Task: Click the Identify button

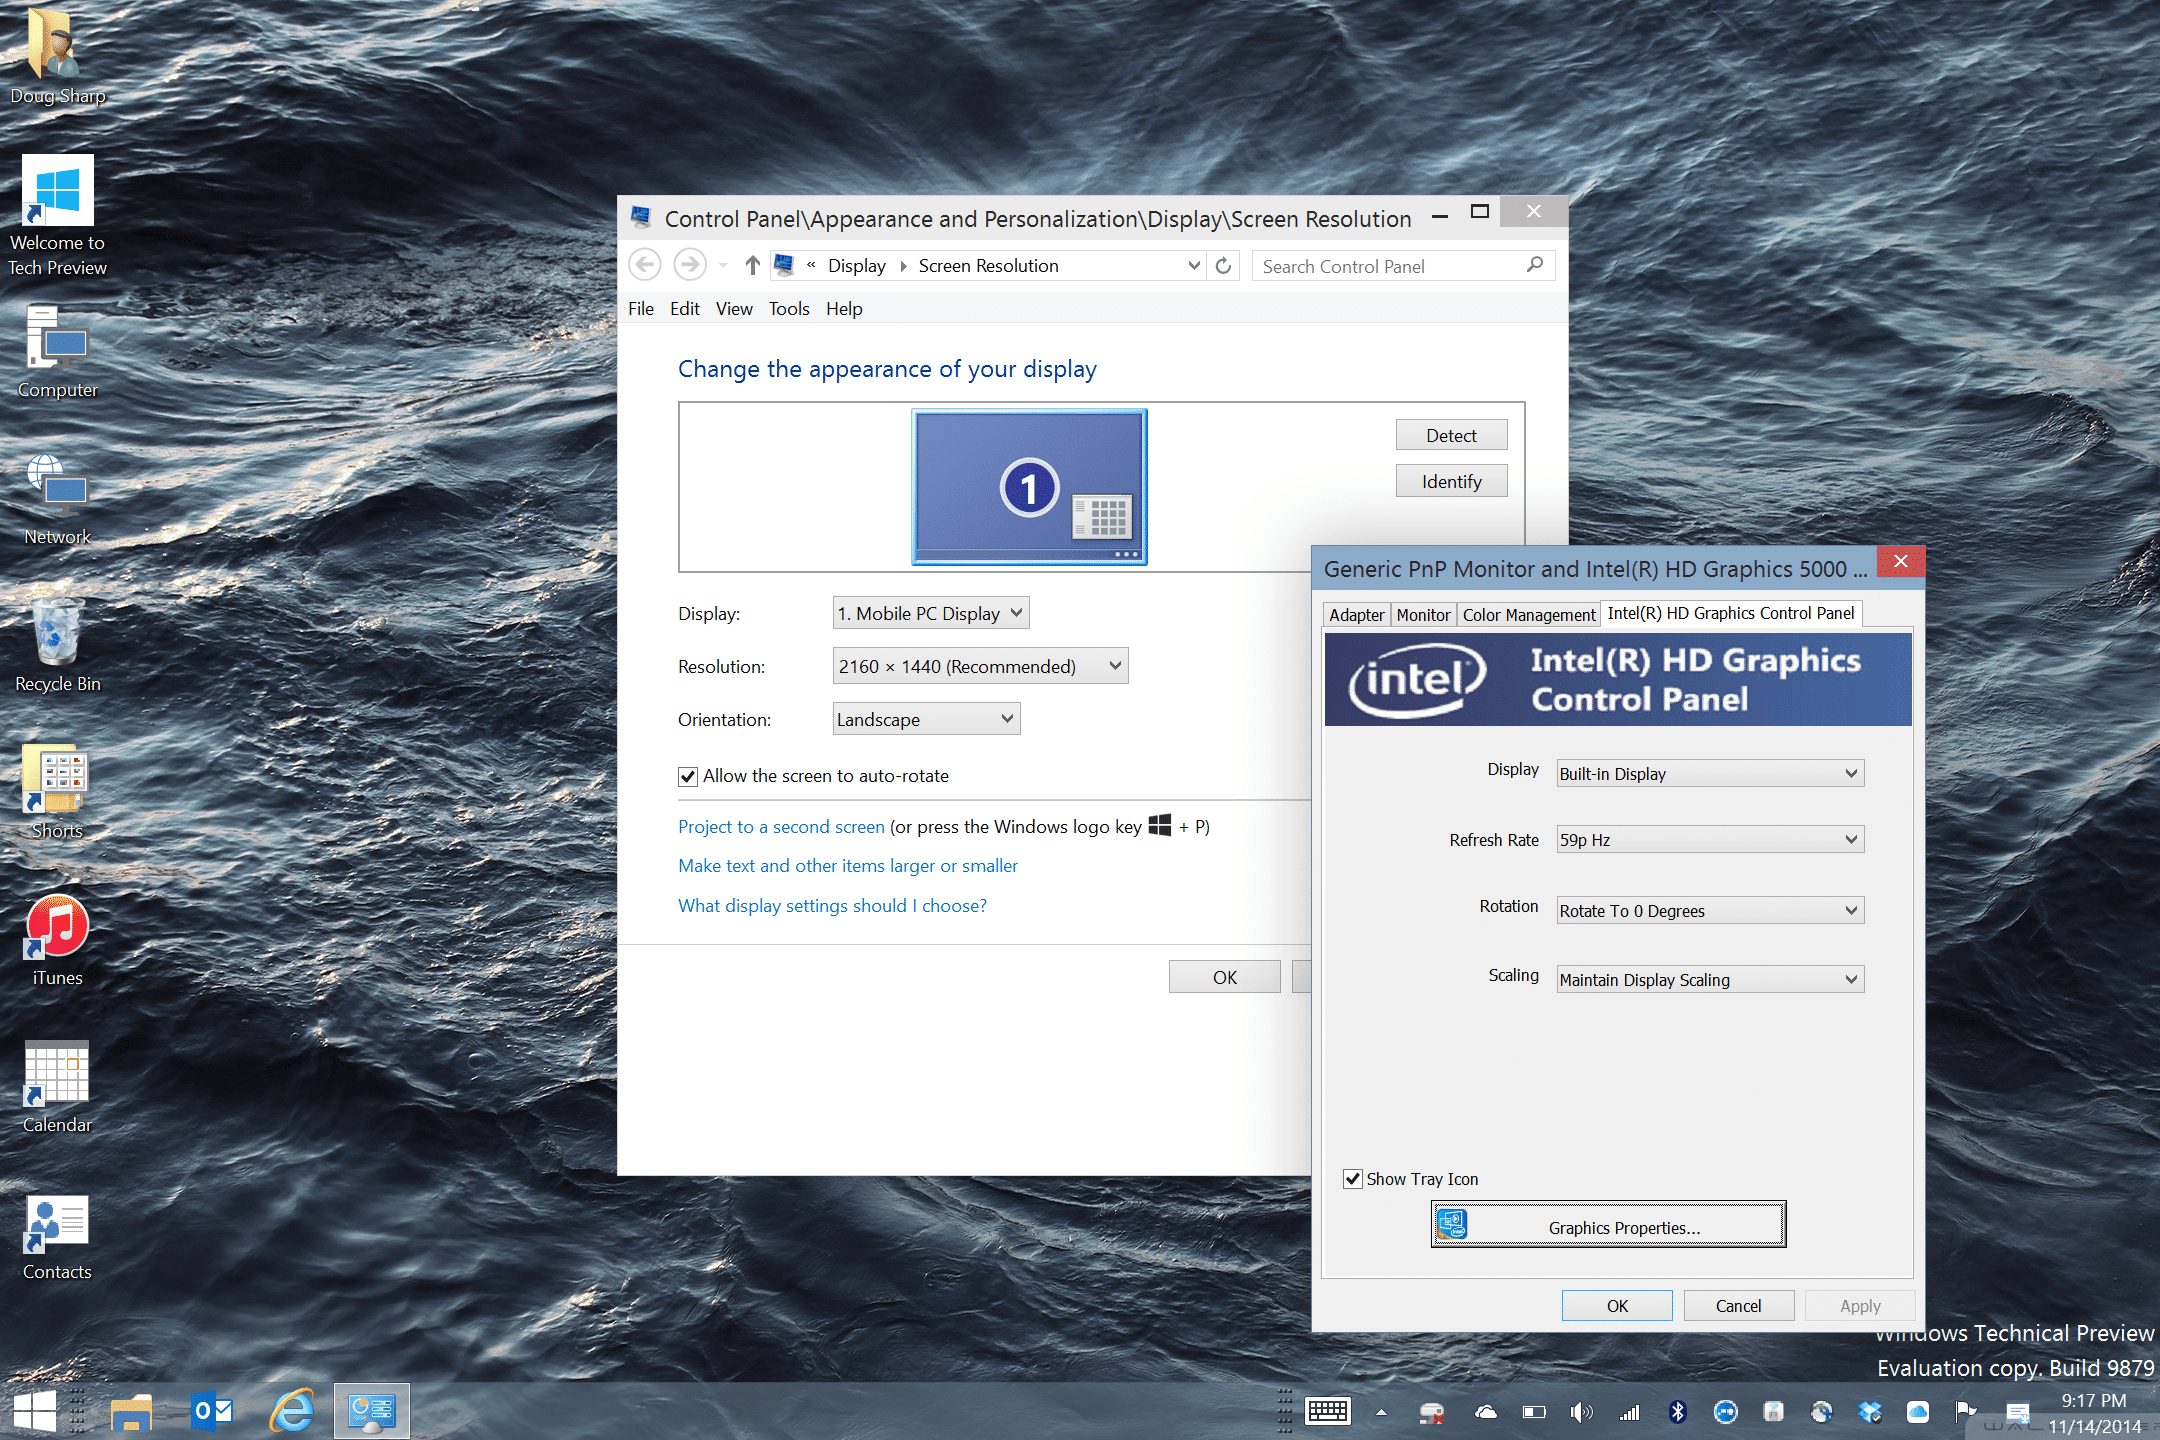Action: click(1448, 482)
